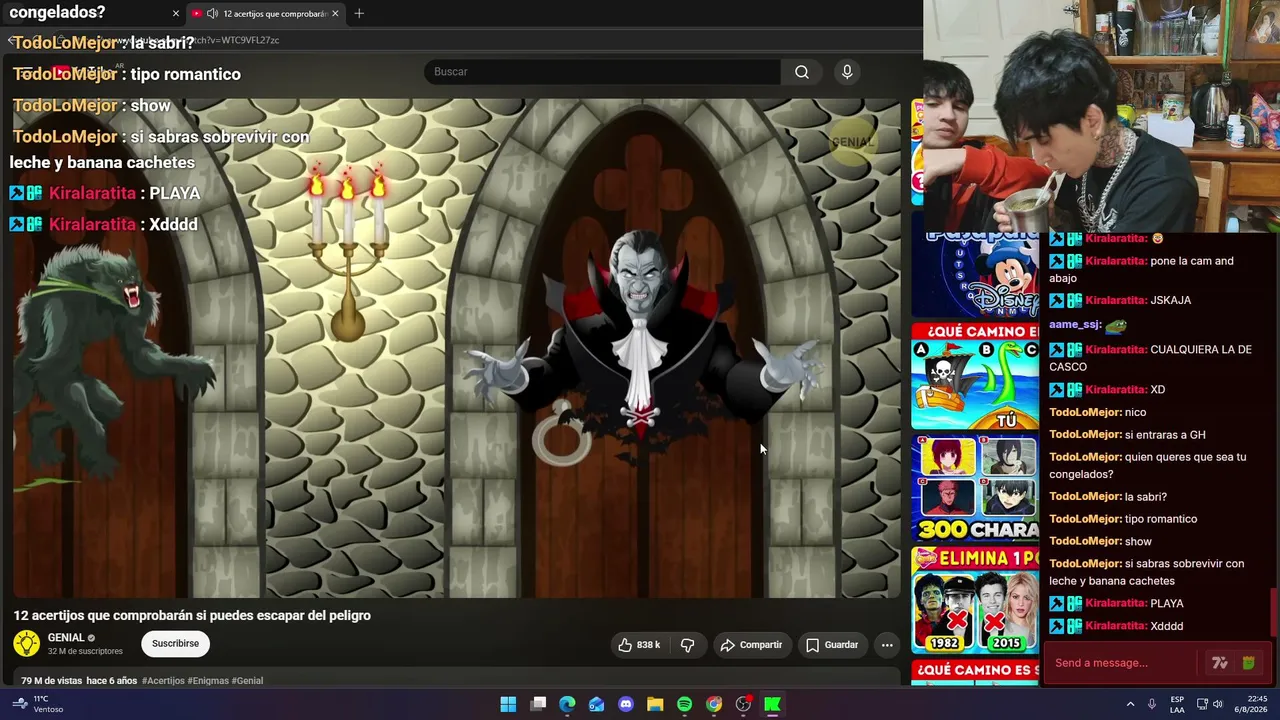This screenshot has height=720, width=1280.
Task: Like the video showing 838 k
Action: click(639, 645)
